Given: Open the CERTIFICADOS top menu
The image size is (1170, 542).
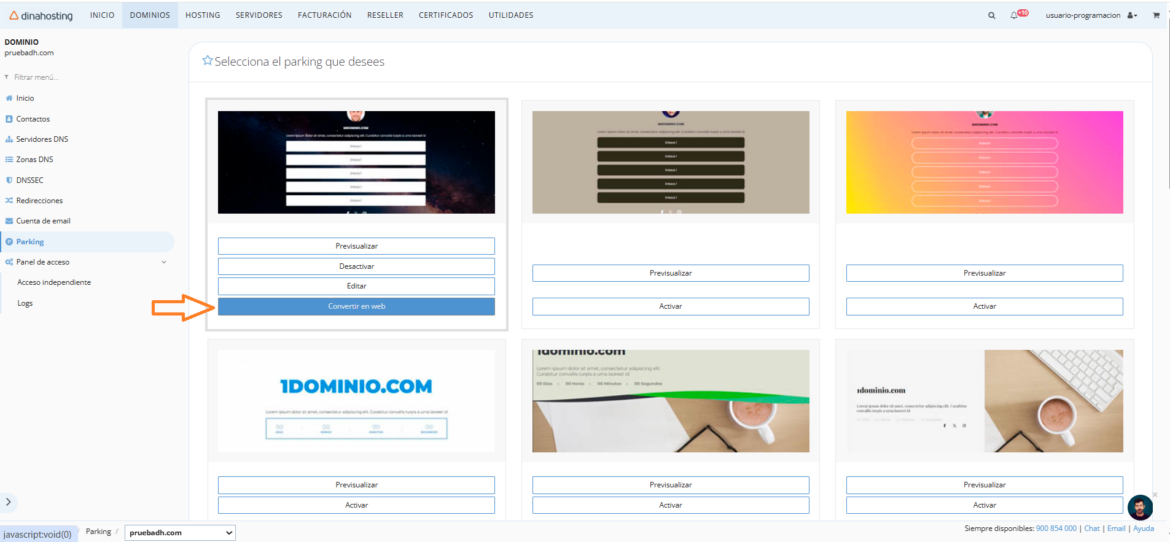Looking at the screenshot, I should tap(445, 15).
